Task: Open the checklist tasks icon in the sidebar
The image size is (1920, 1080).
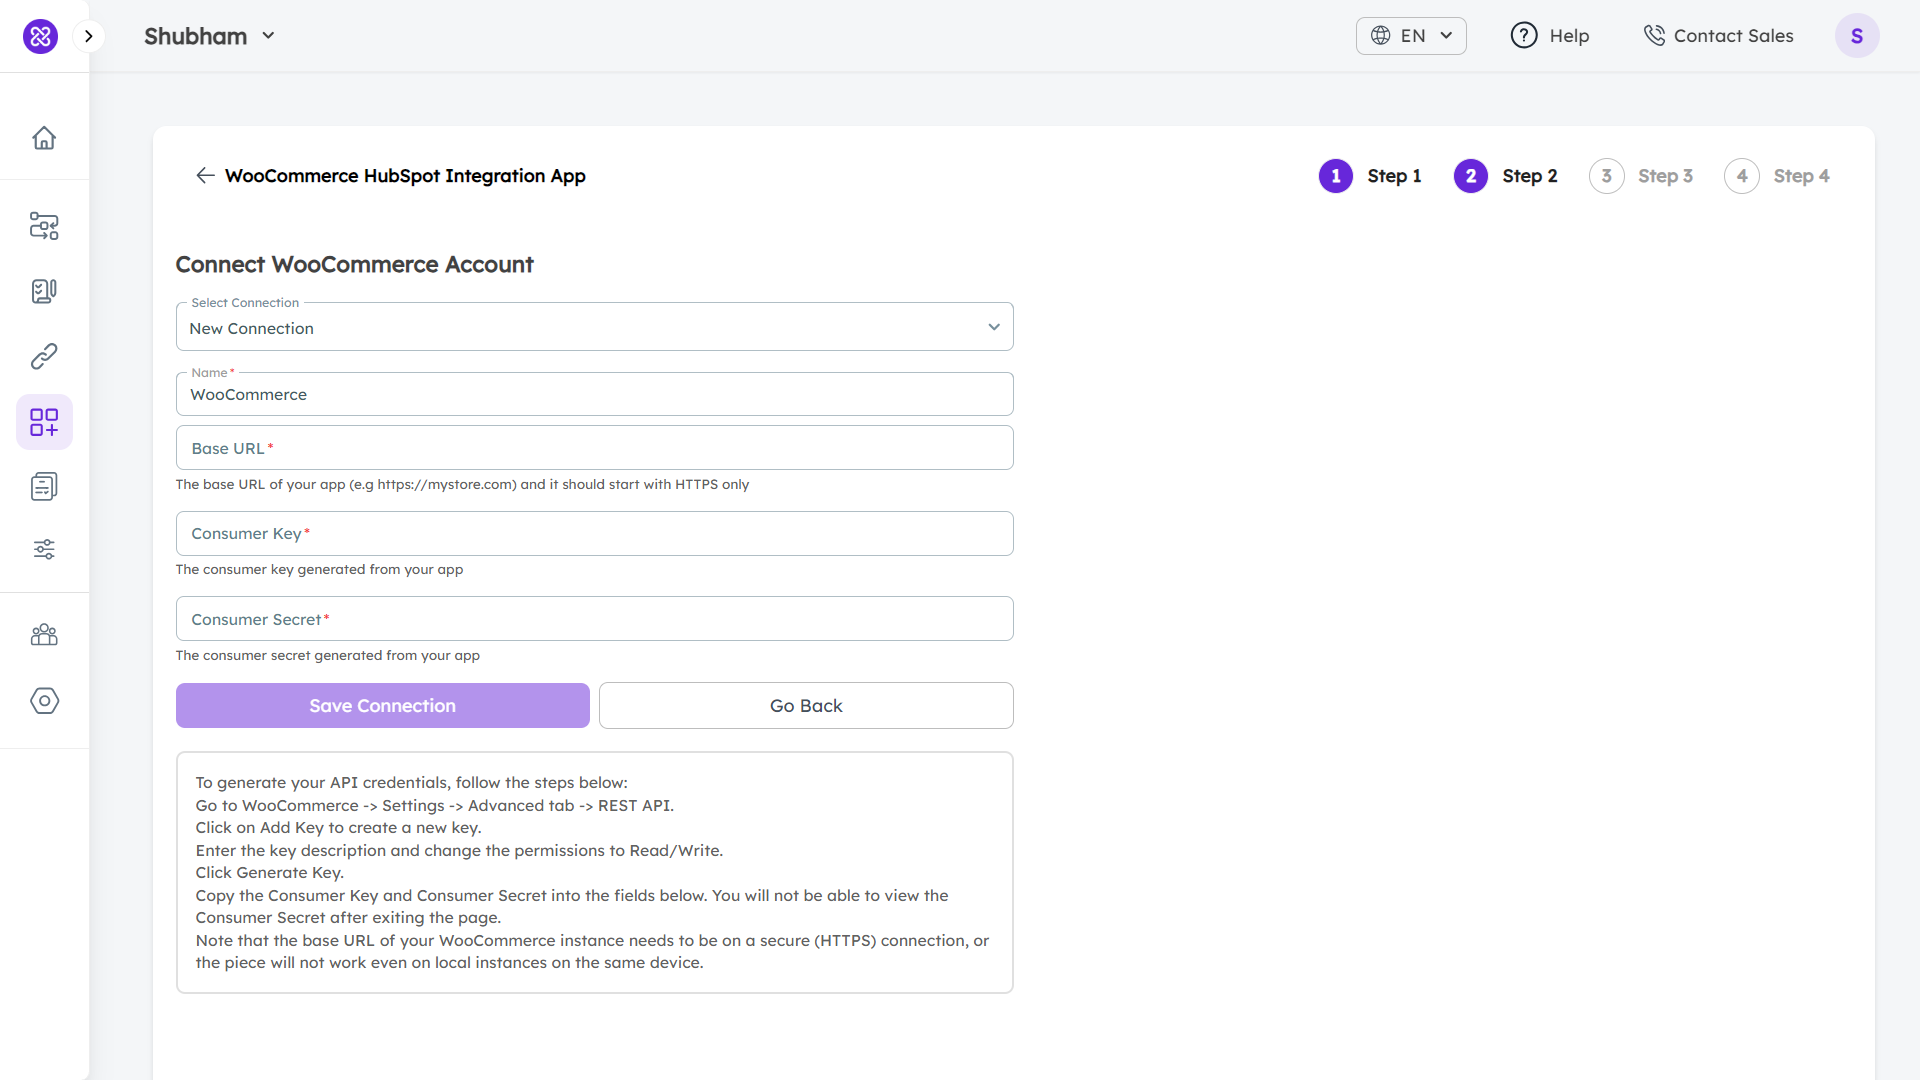Action: (x=44, y=291)
